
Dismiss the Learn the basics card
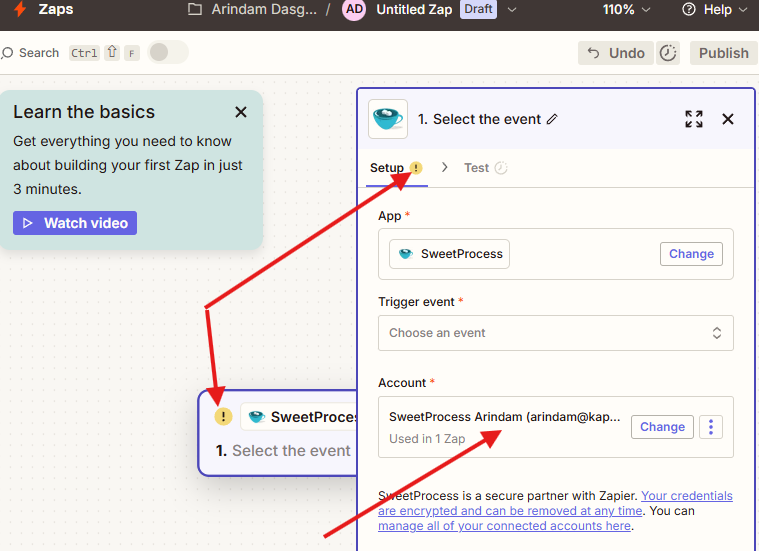pyautogui.click(x=240, y=112)
